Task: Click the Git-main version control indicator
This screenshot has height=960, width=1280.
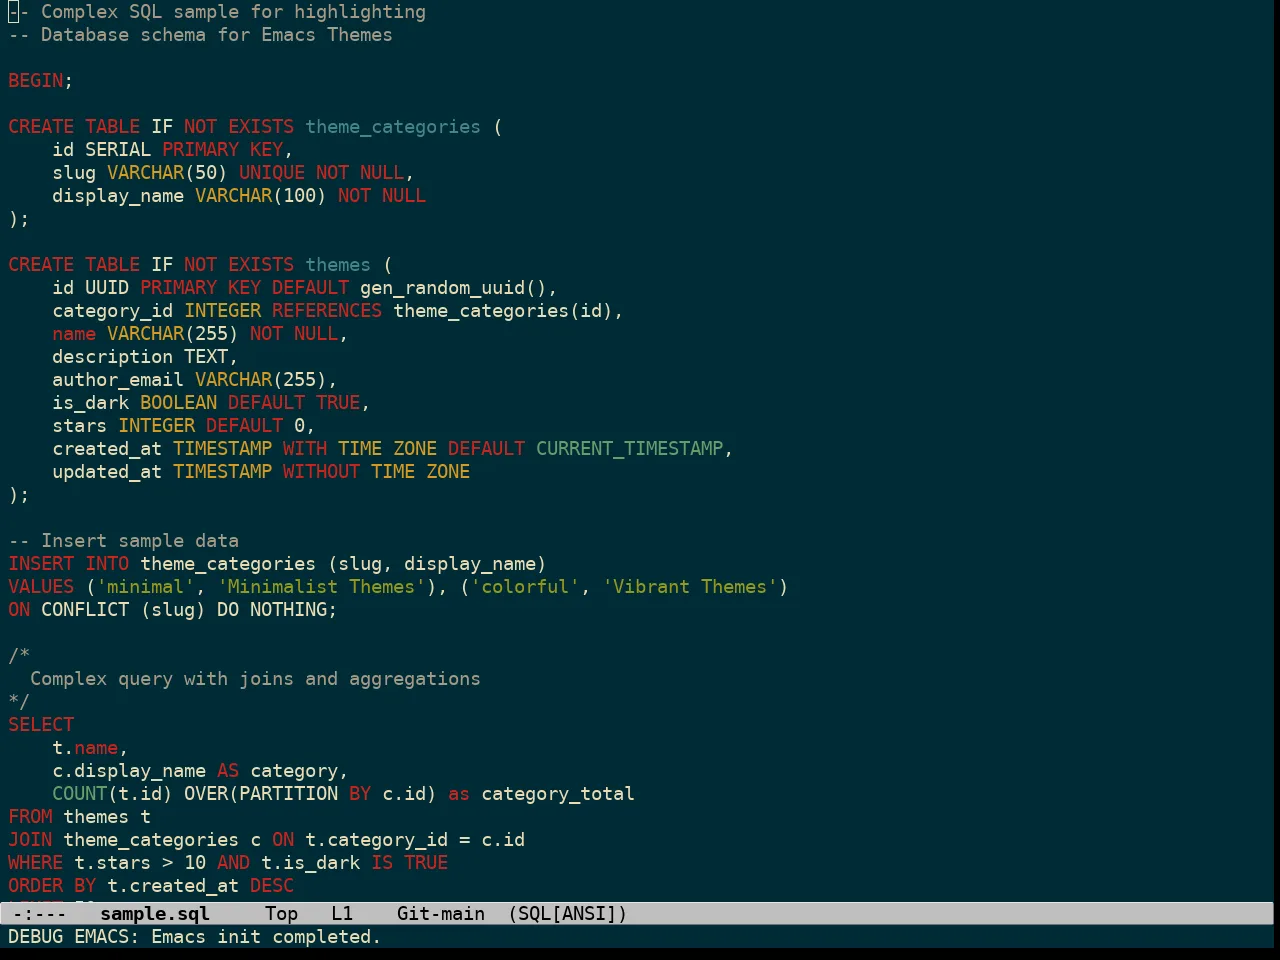Action: 440,913
